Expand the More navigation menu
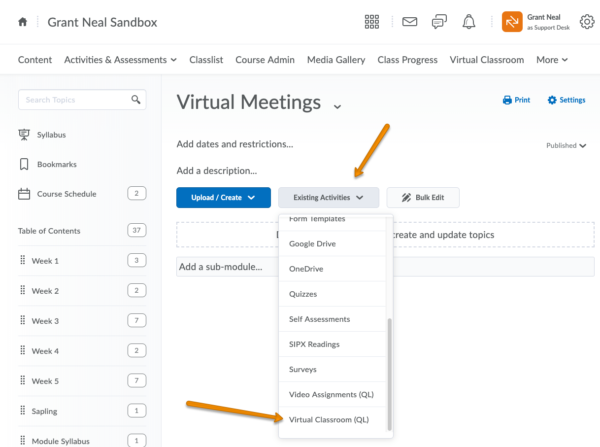The image size is (600, 447). point(551,60)
